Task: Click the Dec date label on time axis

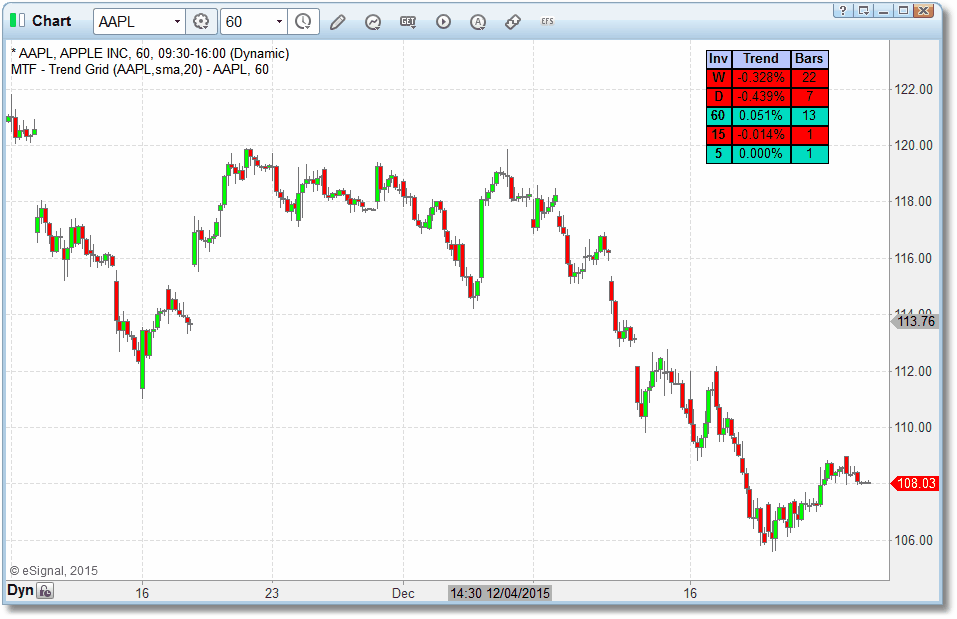Action: point(403,593)
